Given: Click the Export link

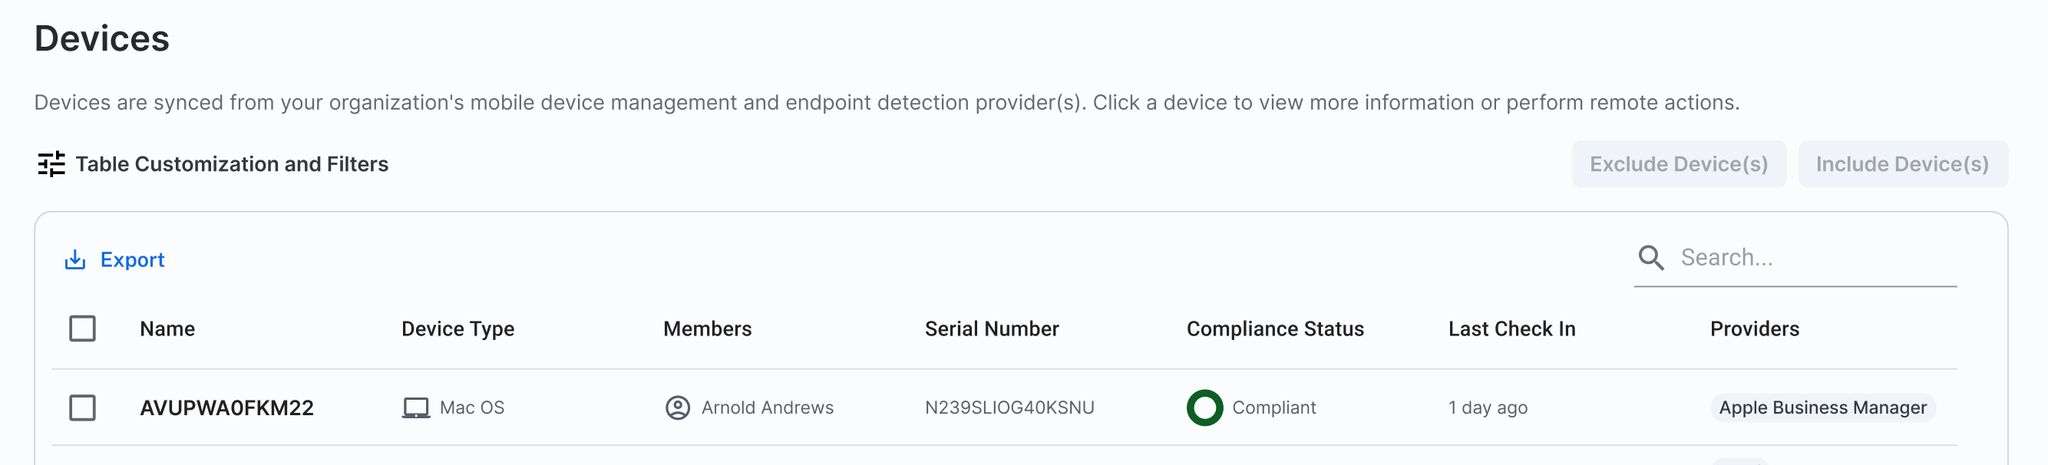Looking at the screenshot, I should pos(132,260).
